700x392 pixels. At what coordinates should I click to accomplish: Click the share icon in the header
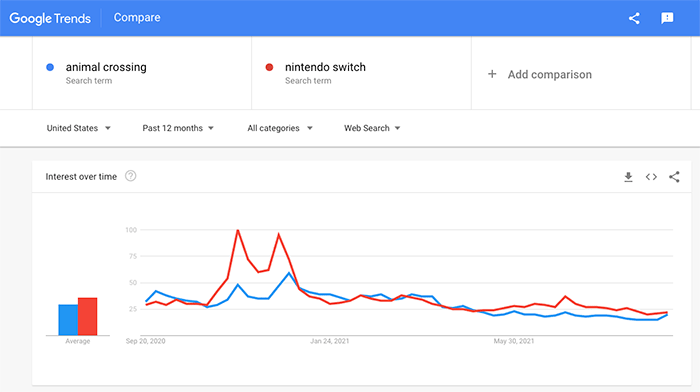[634, 18]
